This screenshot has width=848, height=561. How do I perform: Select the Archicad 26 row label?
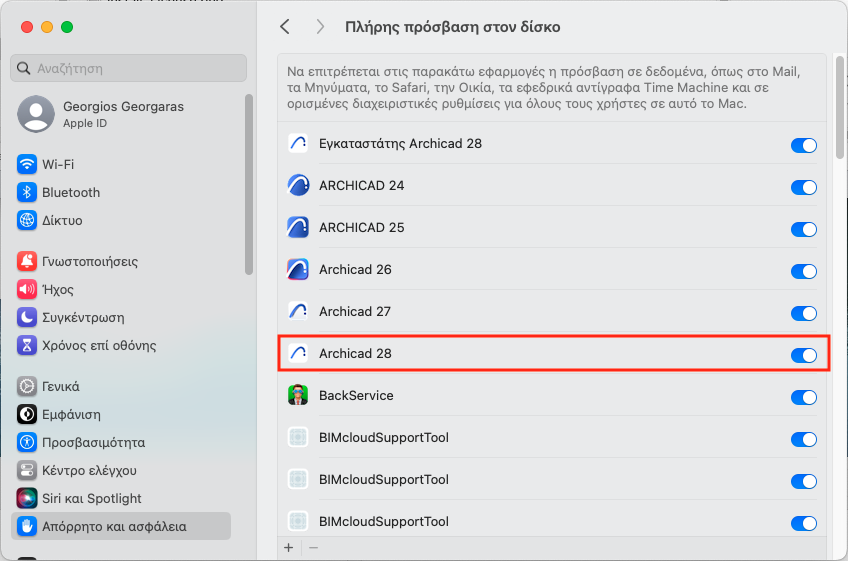tap(355, 269)
